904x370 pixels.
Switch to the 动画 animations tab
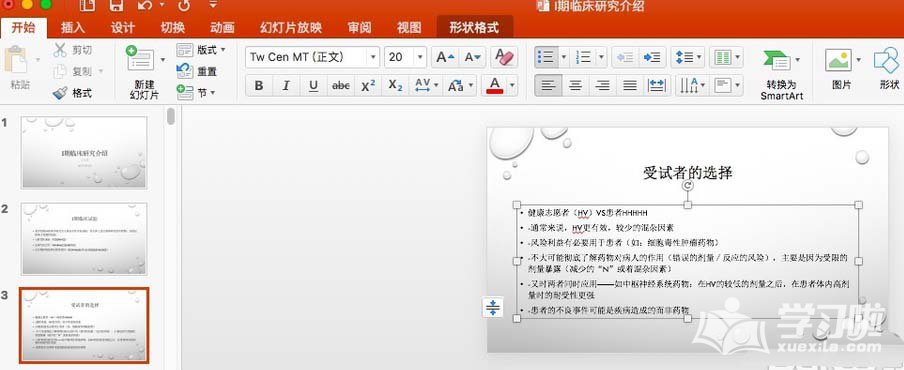coord(222,28)
